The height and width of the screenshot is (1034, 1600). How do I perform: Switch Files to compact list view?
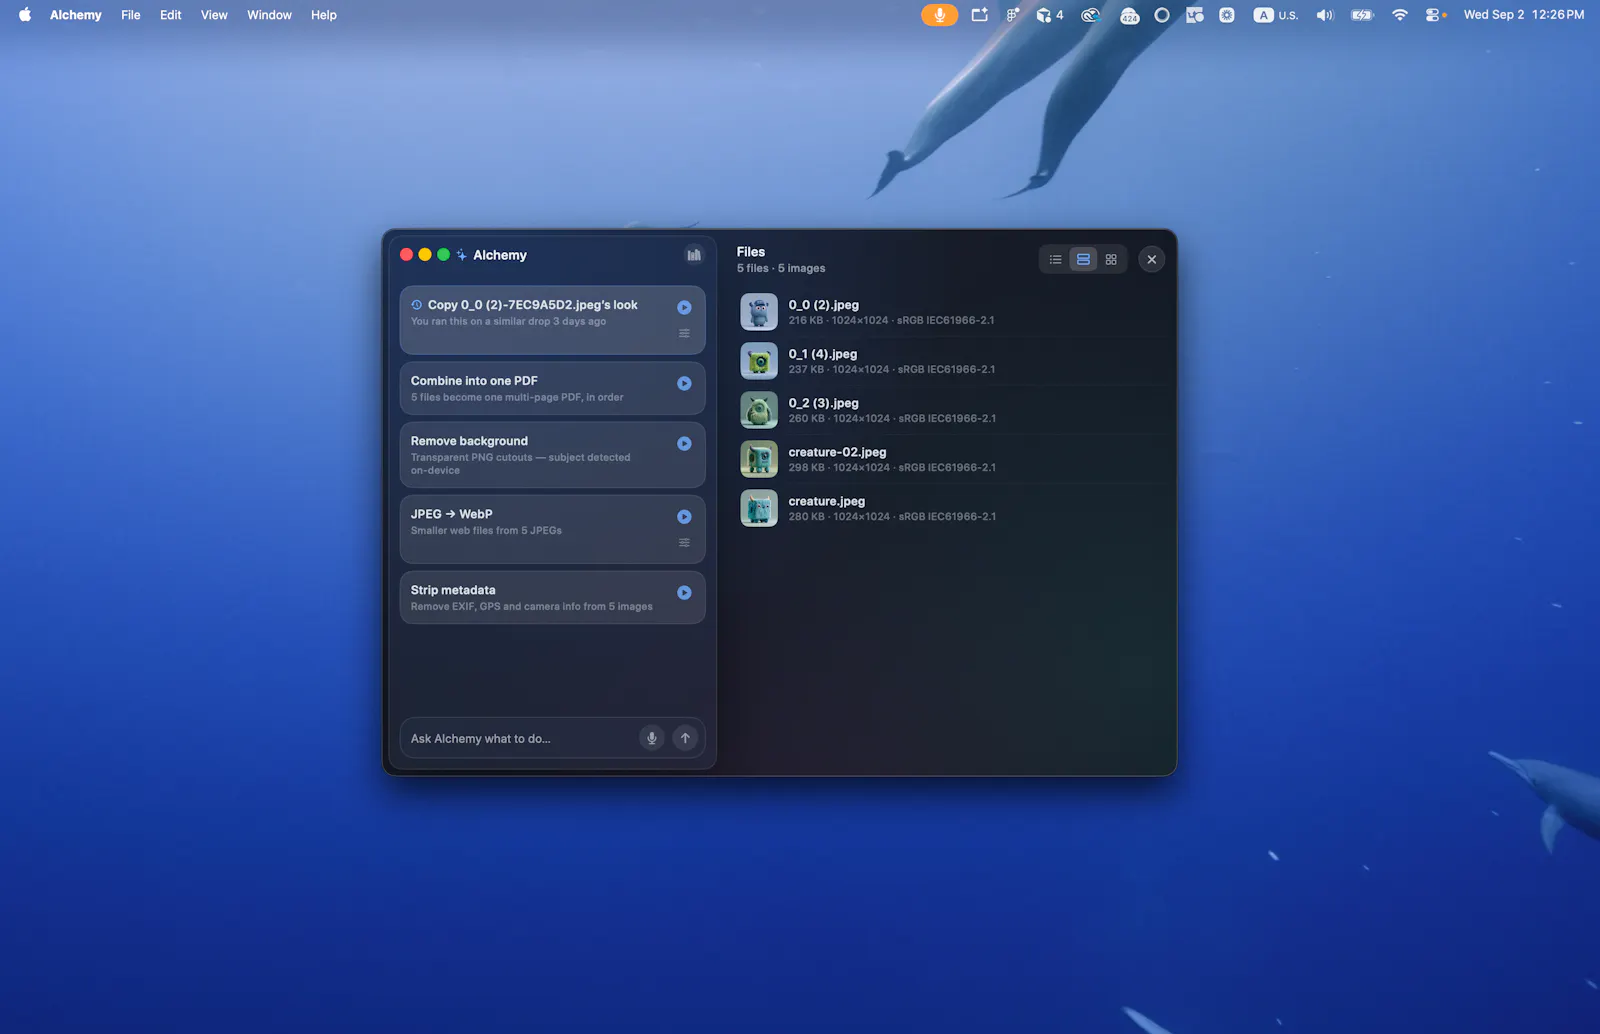(x=1055, y=259)
